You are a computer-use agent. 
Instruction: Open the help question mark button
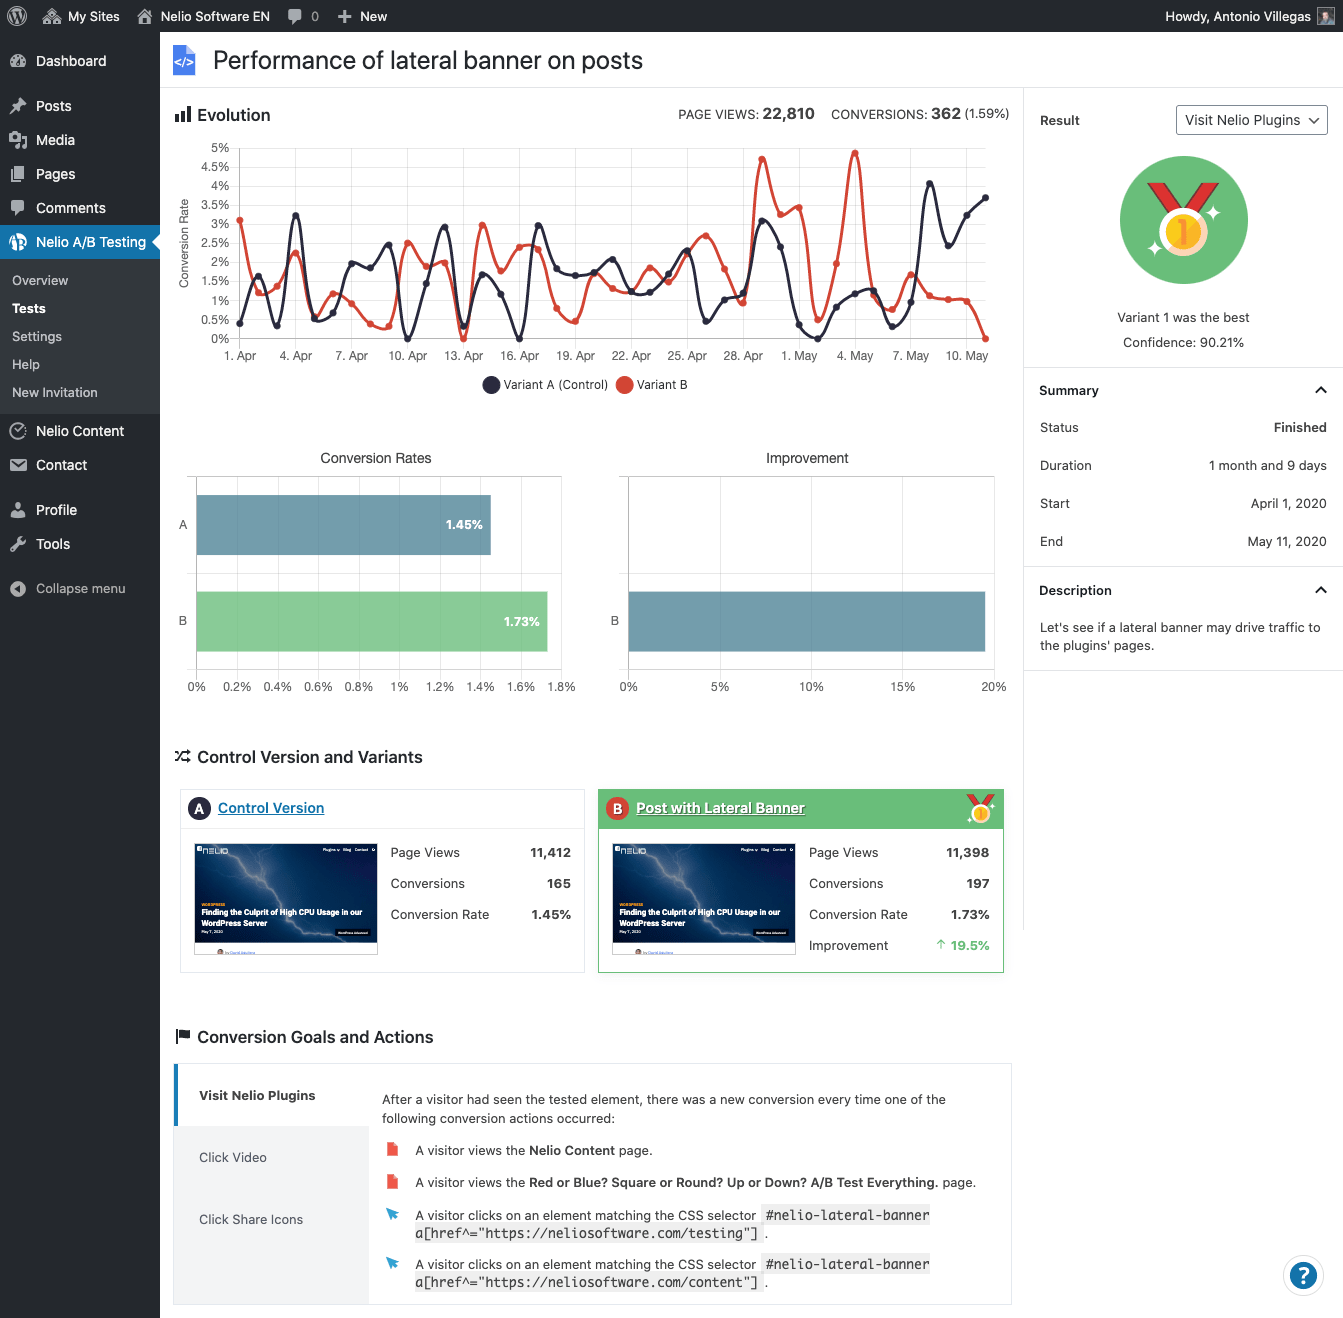tap(1303, 1275)
